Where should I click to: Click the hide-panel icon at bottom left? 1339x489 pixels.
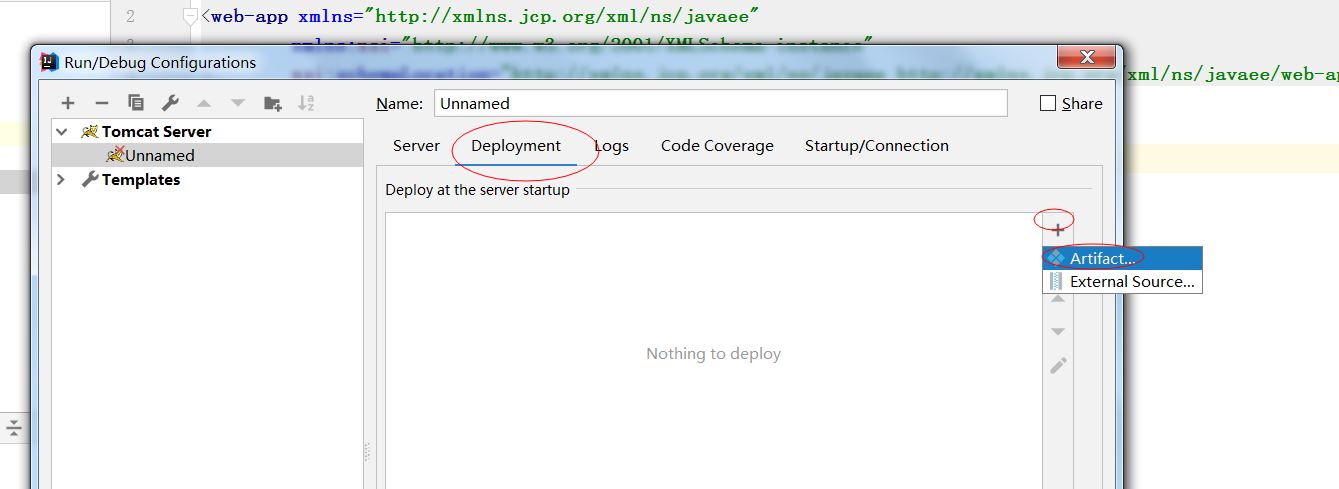[13, 429]
